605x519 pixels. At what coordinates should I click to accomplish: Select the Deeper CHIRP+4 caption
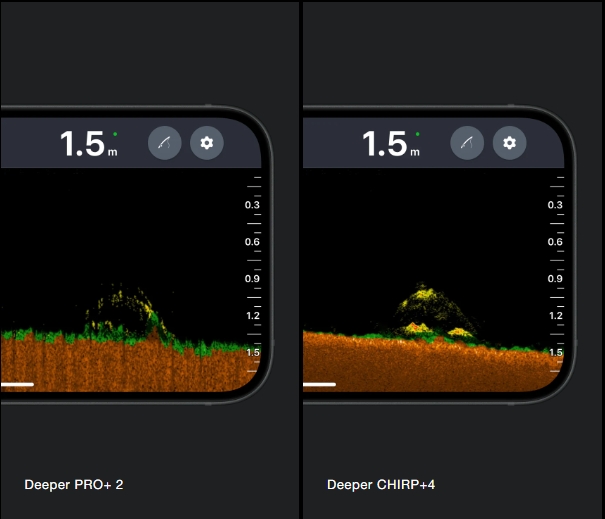coord(381,485)
